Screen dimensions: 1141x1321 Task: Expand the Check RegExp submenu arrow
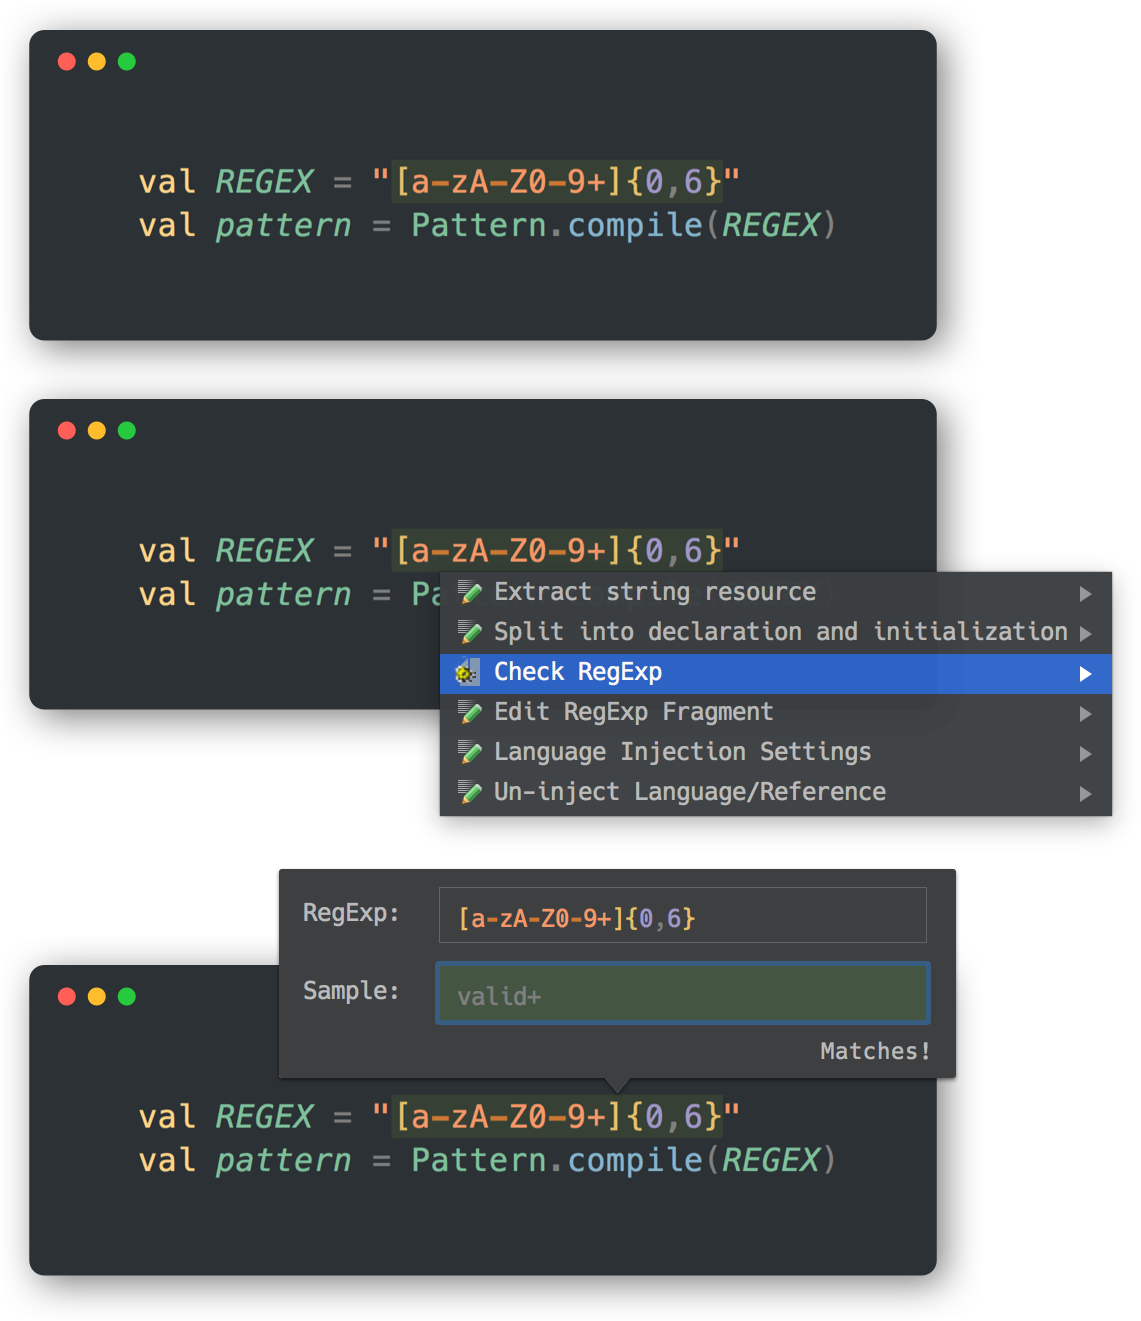1086,673
